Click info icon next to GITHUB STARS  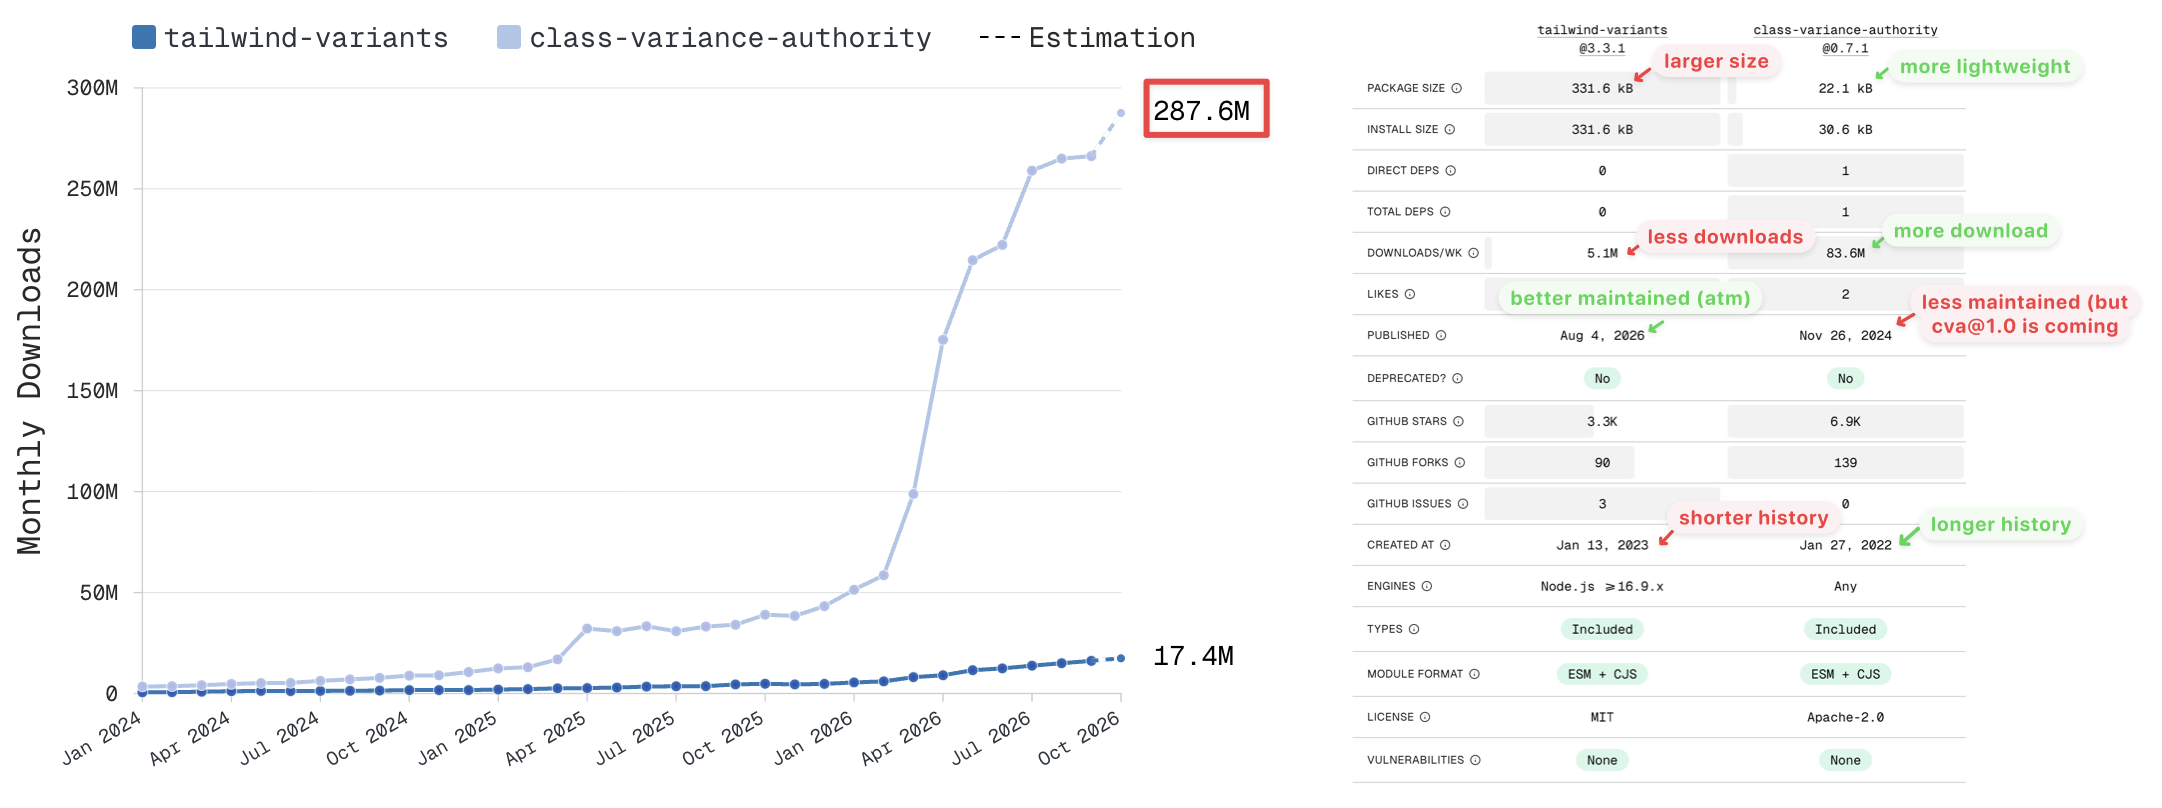pyautogui.click(x=1458, y=421)
